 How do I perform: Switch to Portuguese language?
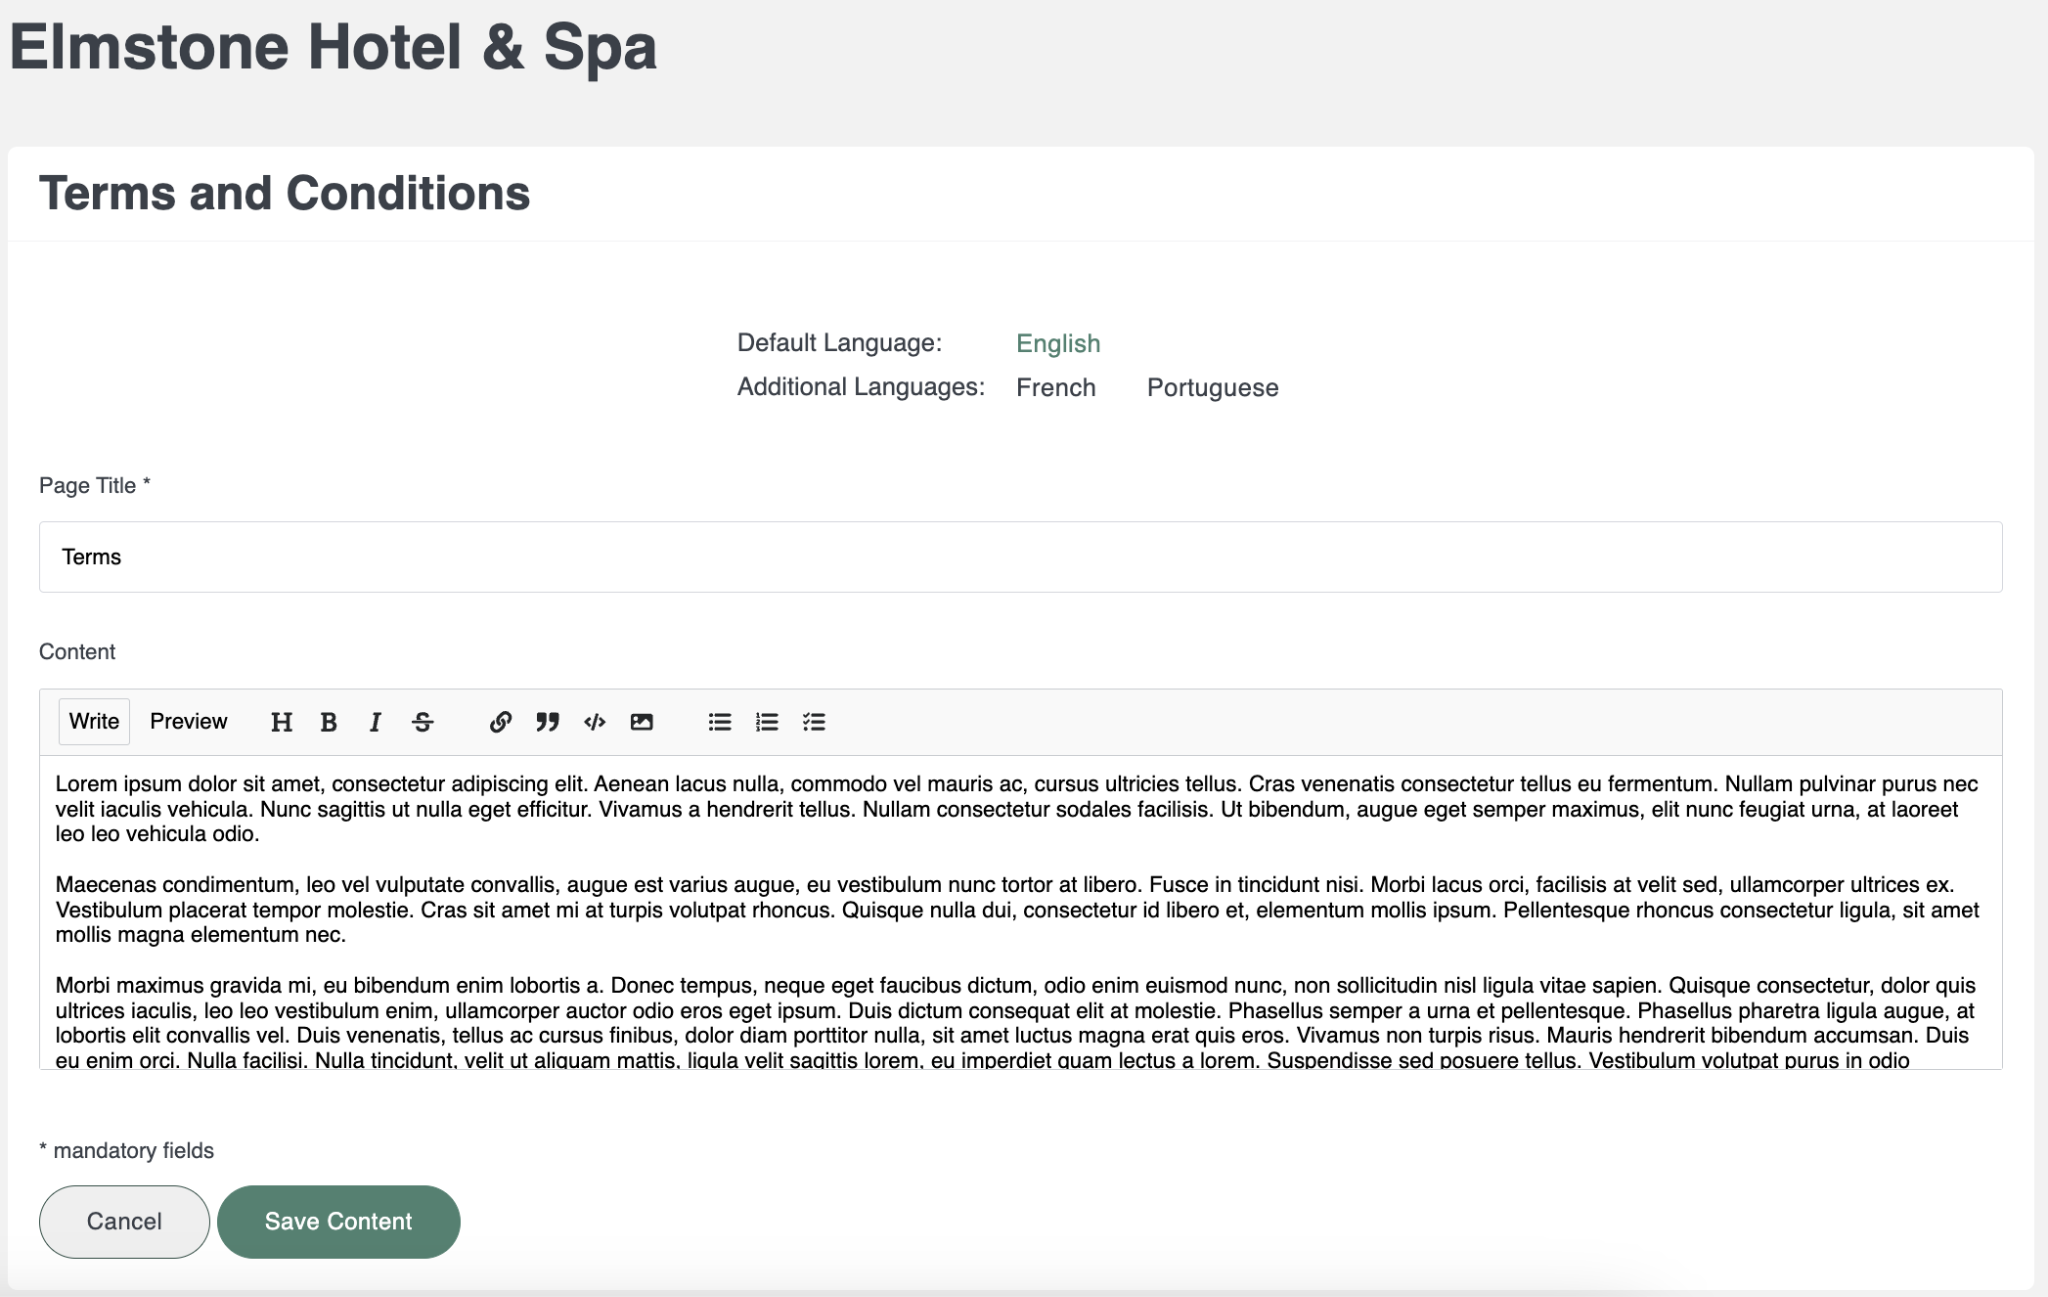(1212, 387)
